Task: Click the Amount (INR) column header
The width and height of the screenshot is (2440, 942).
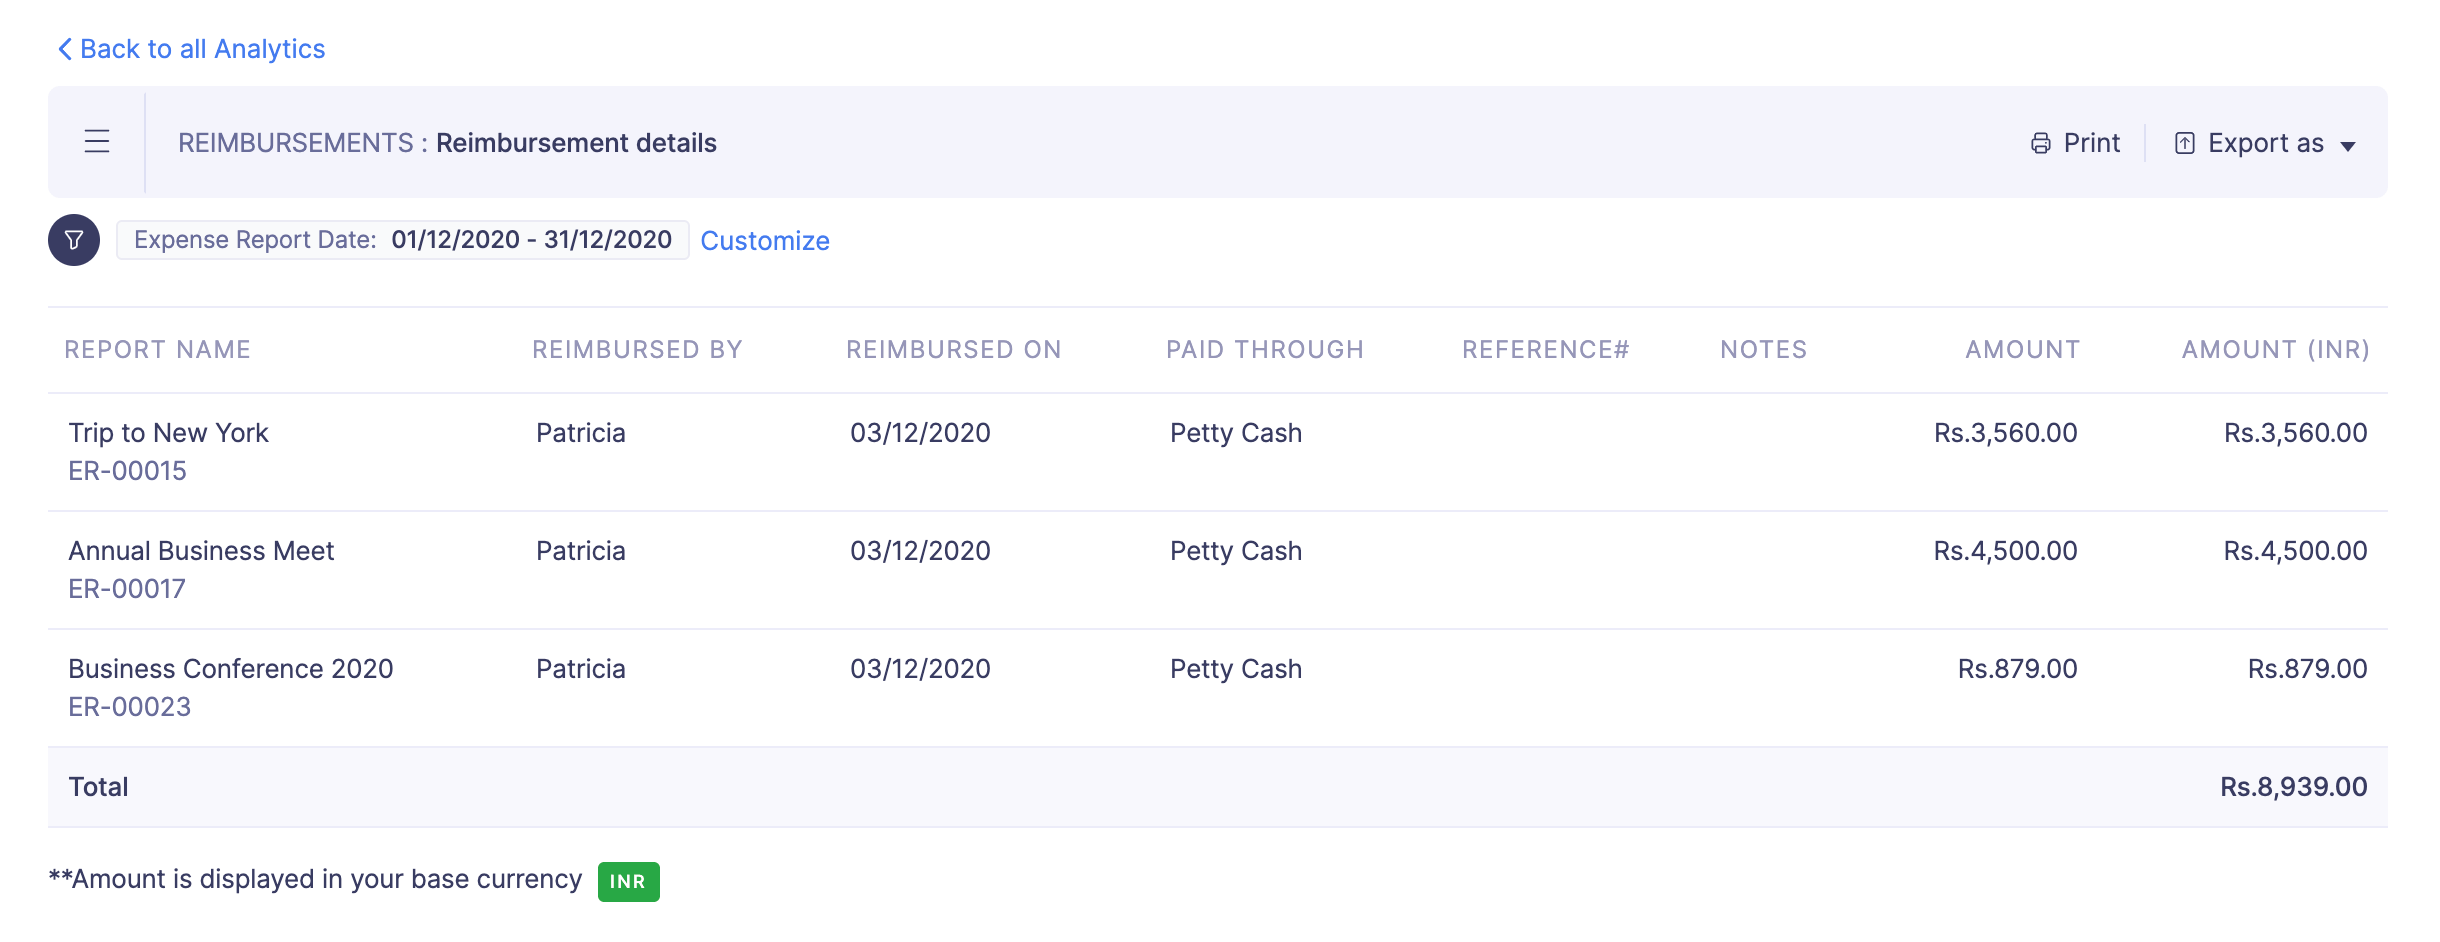Action: (x=2275, y=350)
